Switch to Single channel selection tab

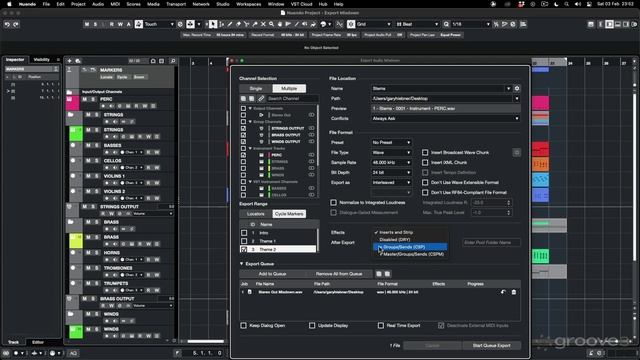pyautogui.click(x=256, y=89)
